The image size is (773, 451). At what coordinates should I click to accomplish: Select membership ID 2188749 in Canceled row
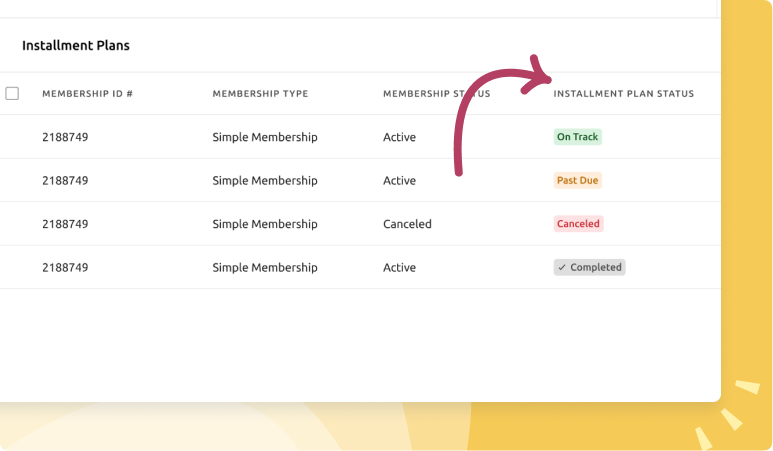click(x=65, y=224)
